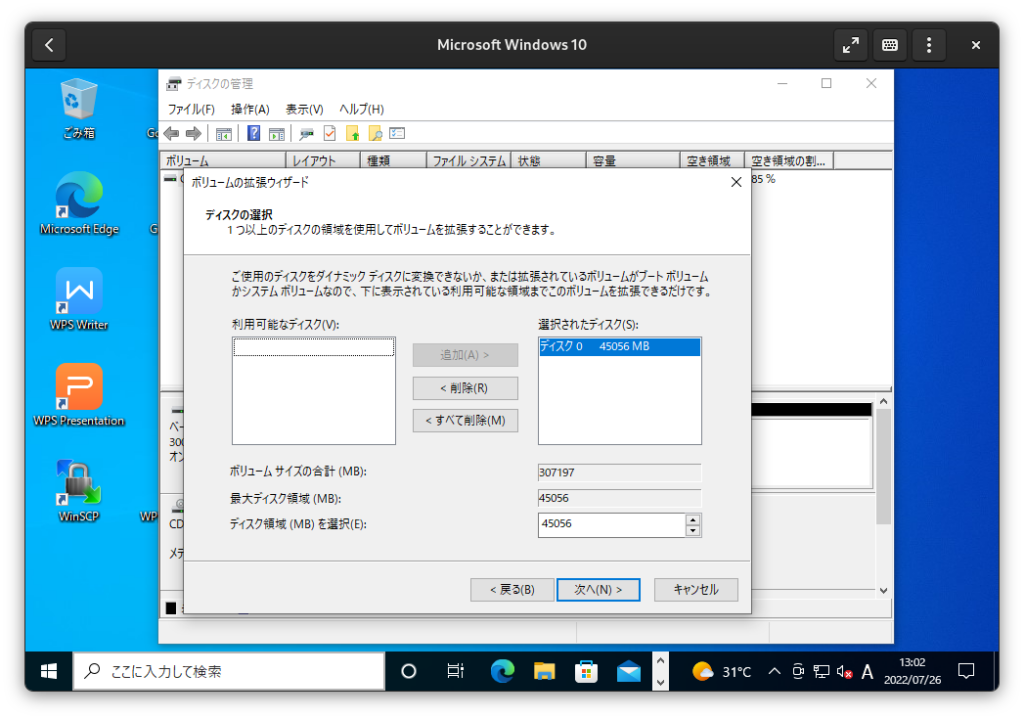
Task: Click the checkmark document toolbar icon
Action: [x=330, y=134]
